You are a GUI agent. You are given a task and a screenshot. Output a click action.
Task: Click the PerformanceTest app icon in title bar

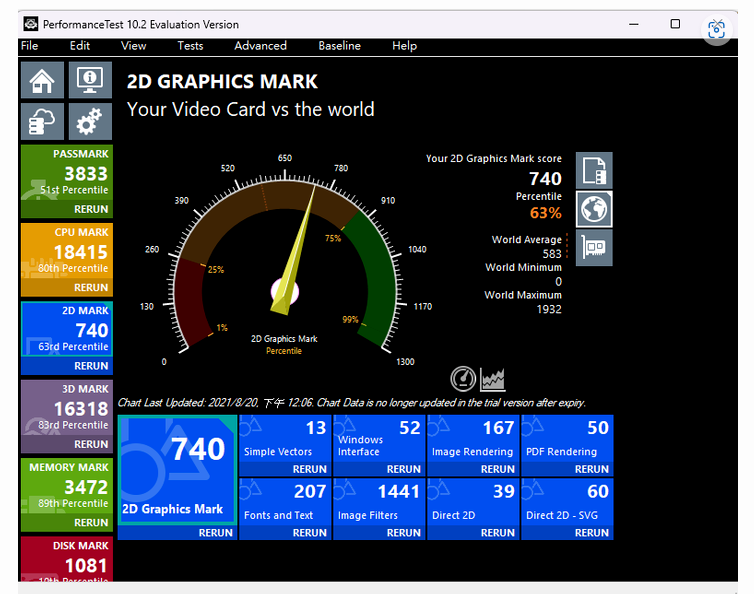pyautogui.click(x=31, y=24)
